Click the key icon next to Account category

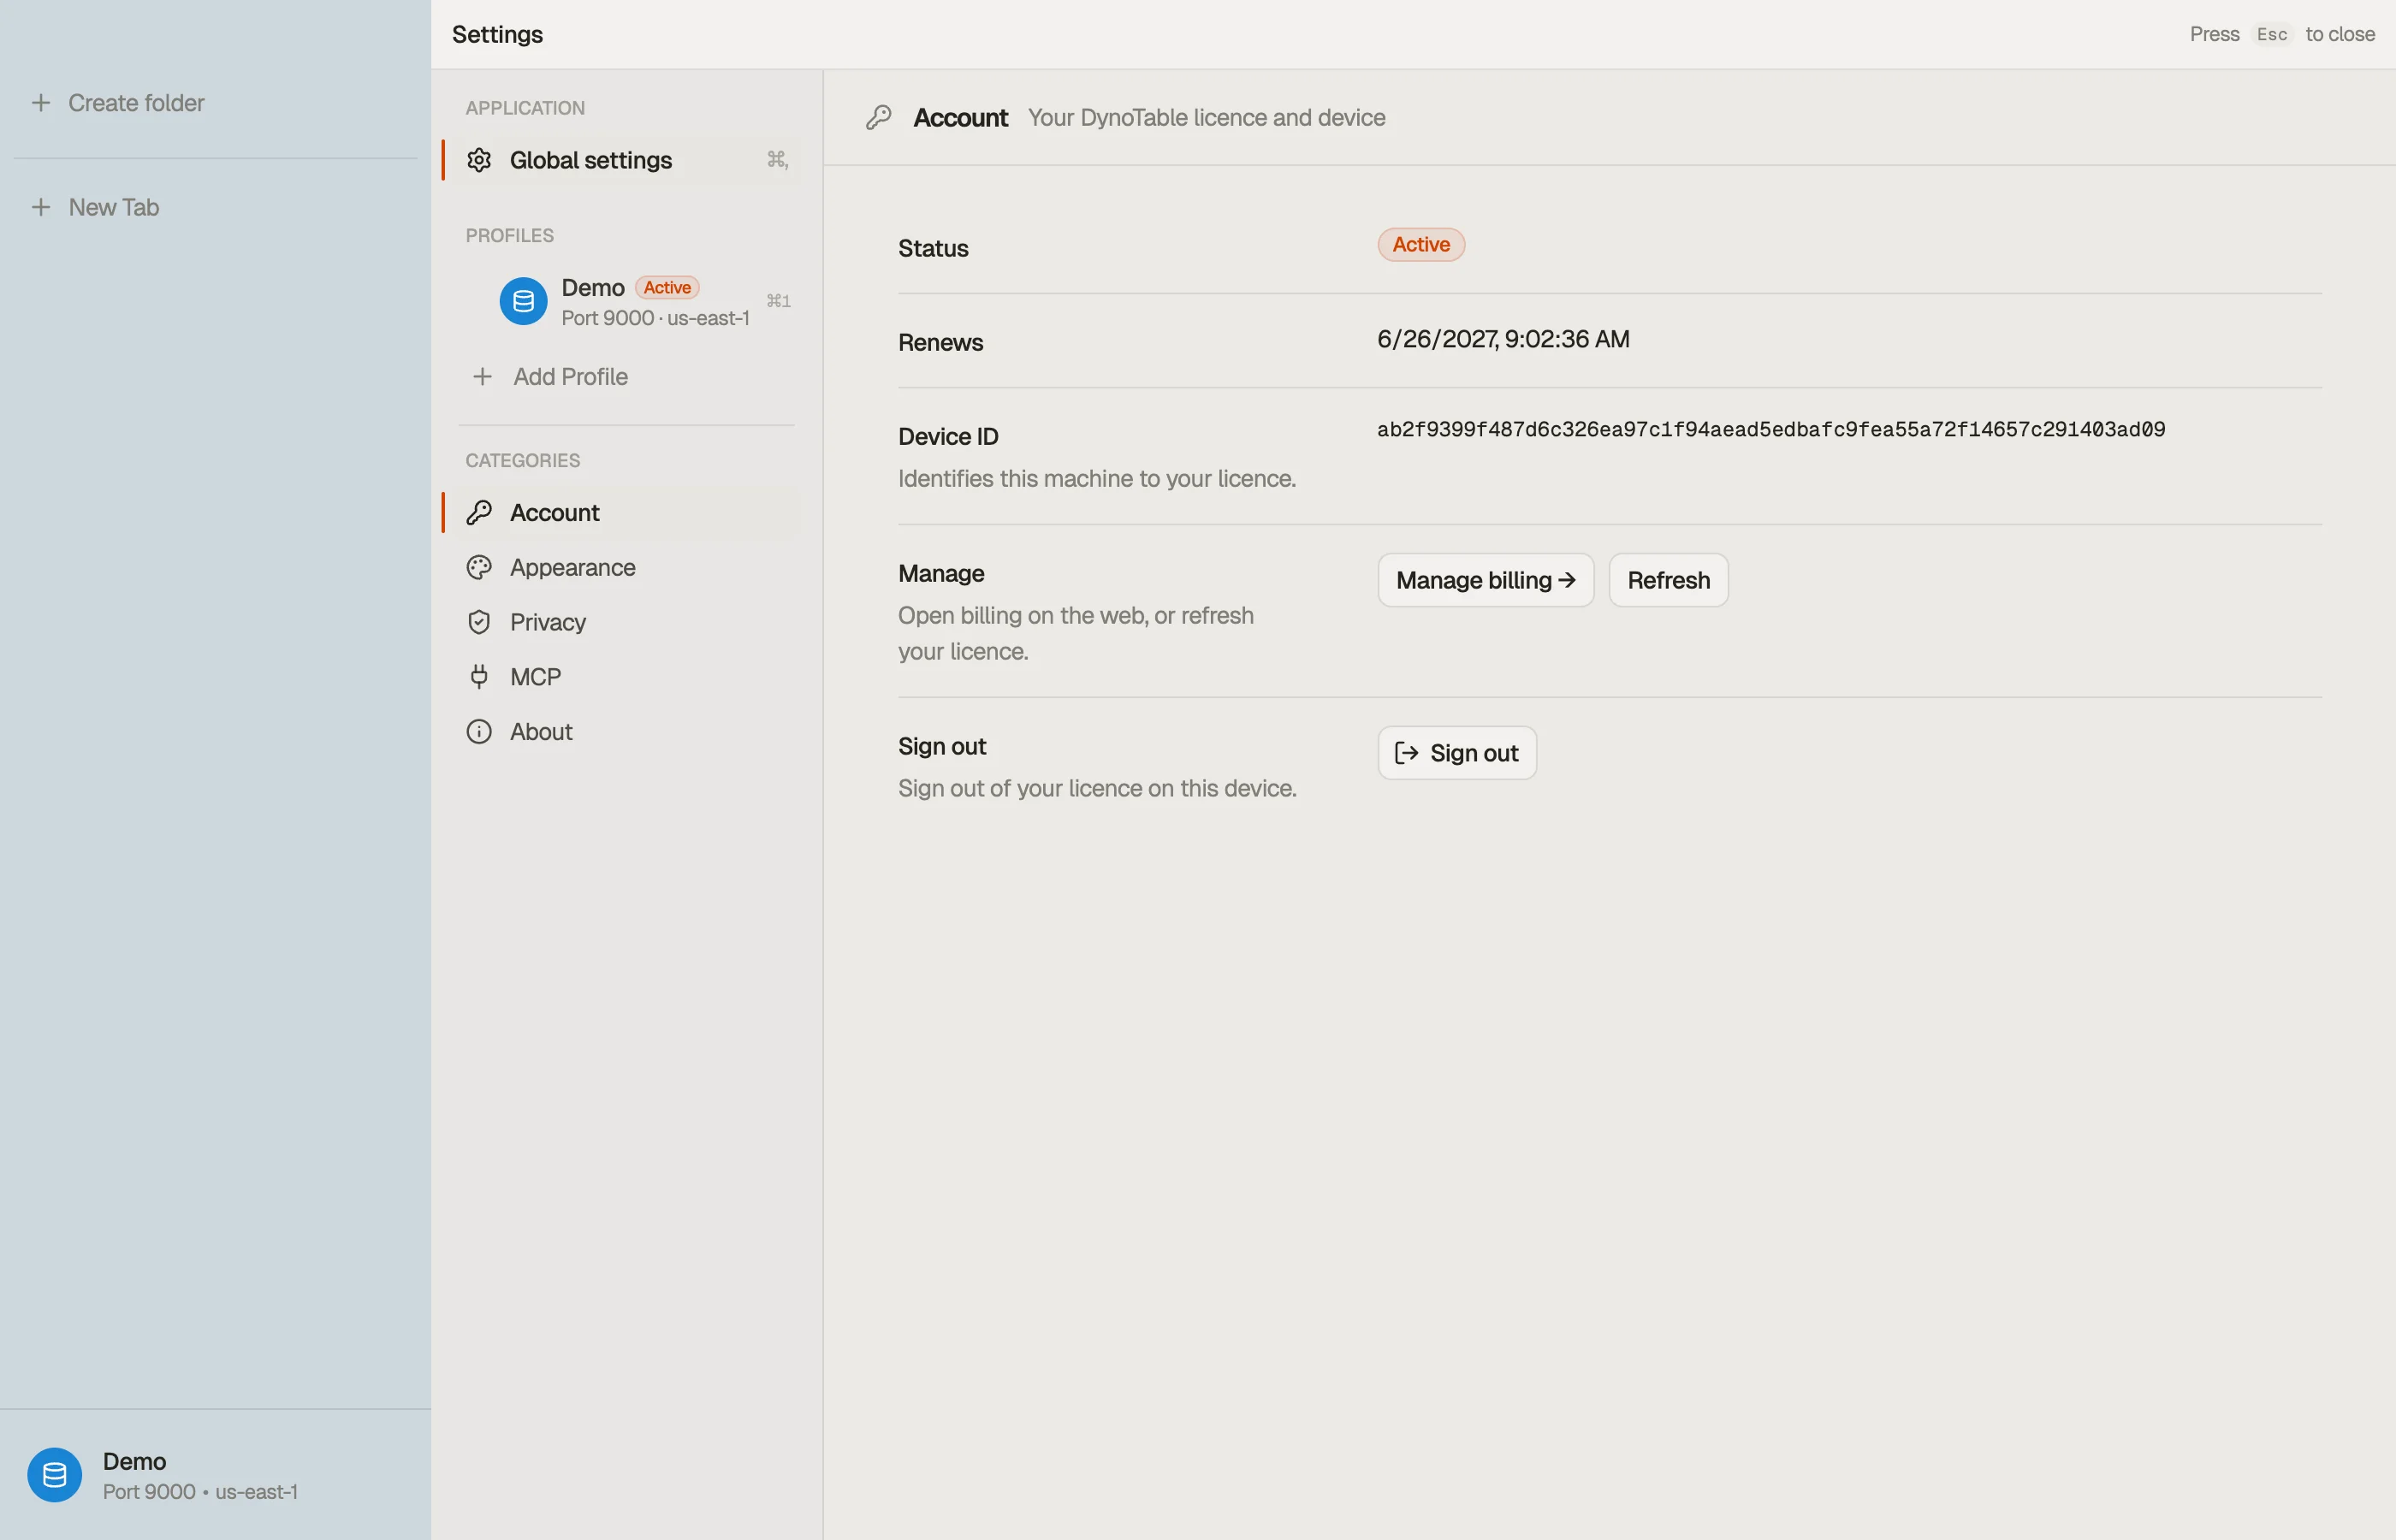pos(479,513)
